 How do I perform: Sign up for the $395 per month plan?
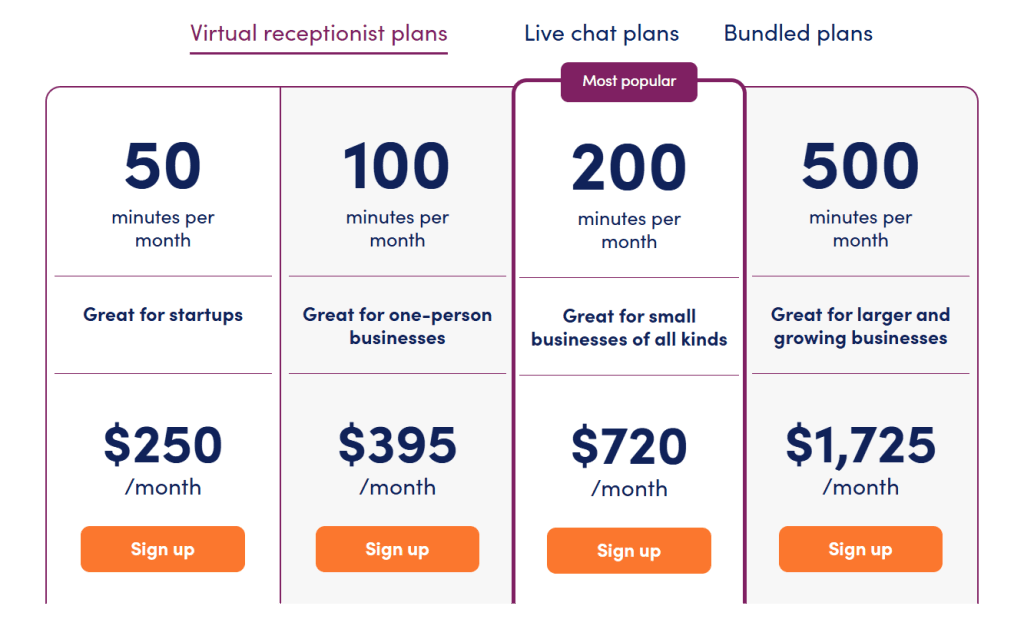397,549
